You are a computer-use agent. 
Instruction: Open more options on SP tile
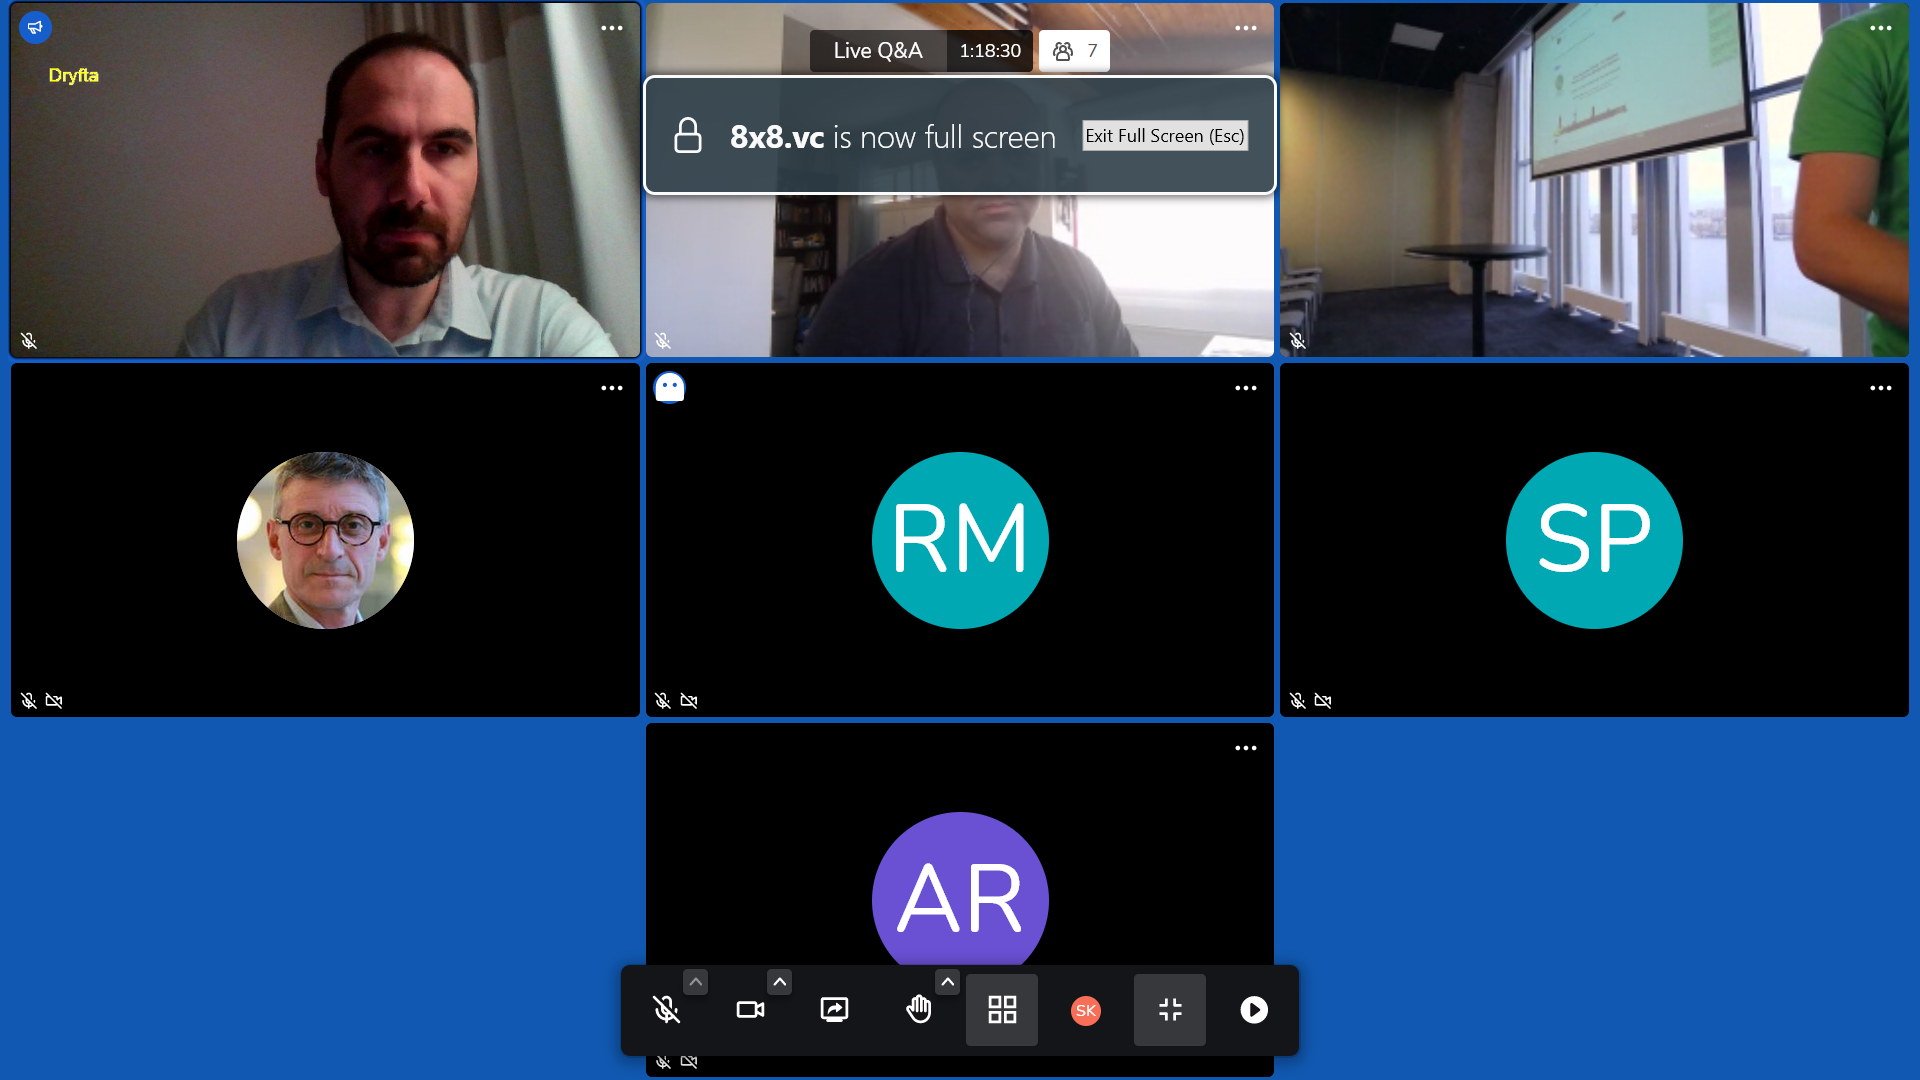pyautogui.click(x=1881, y=388)
